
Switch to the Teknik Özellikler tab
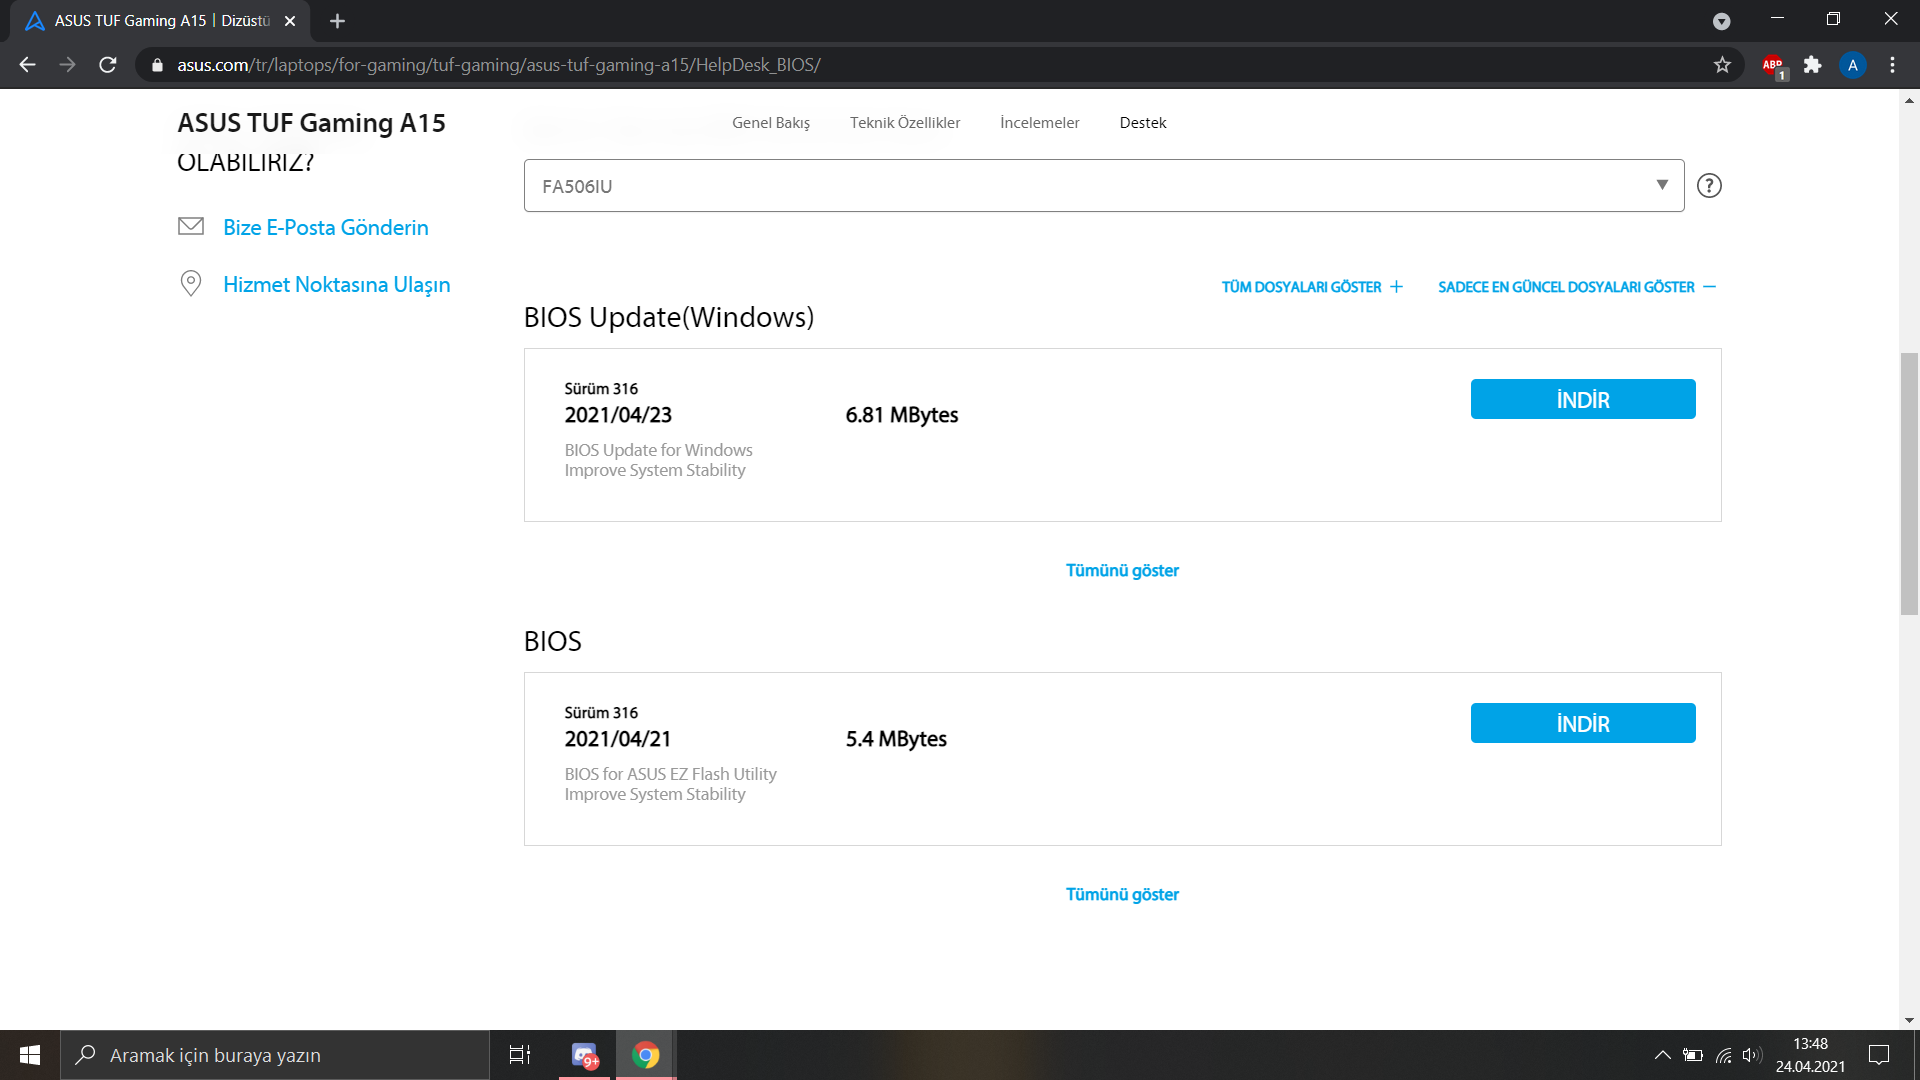click(x=905, y=123)
